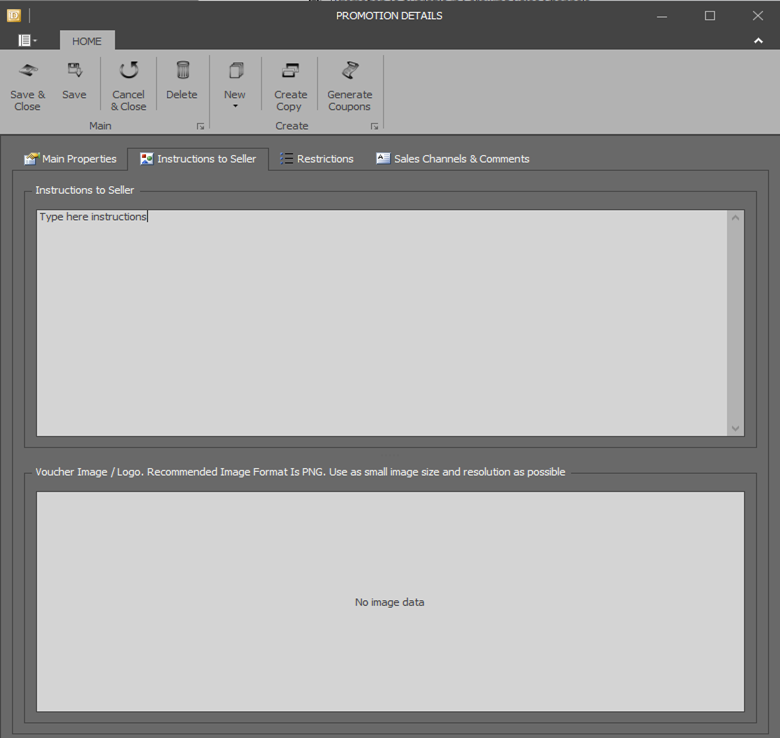The height and width of the screenshot is (738, 780).
Task: Click the New document icon
Action: (236, 70)
